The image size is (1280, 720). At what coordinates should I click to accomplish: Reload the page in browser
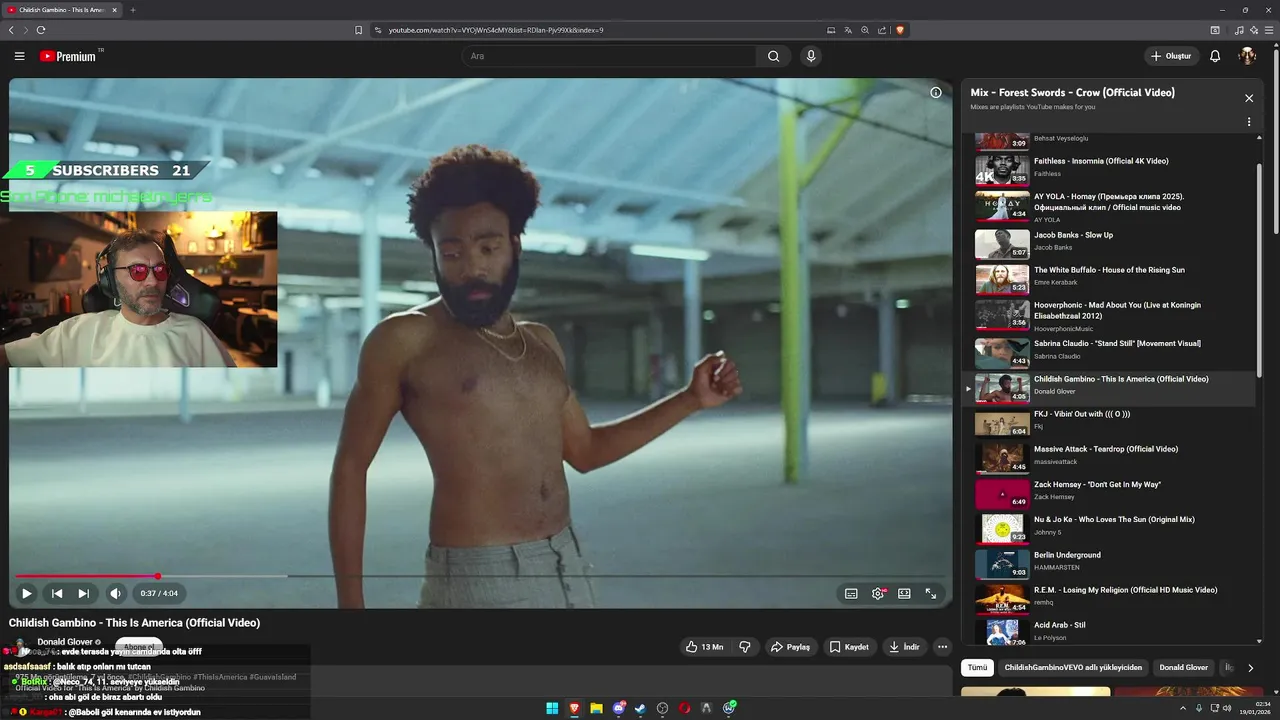41,30
